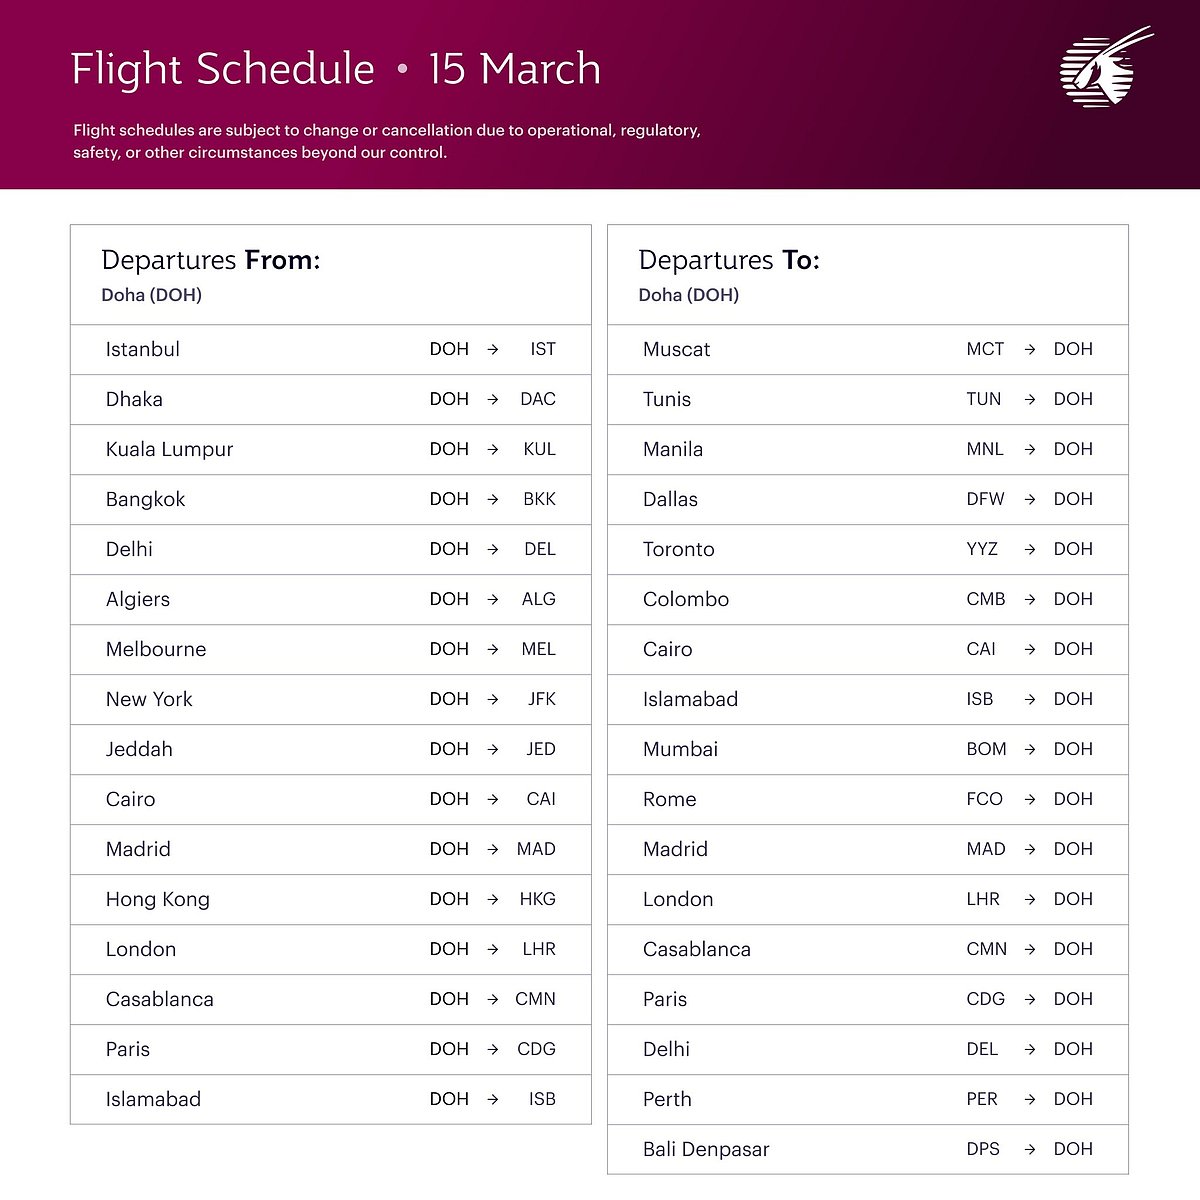Click the "Departures From:" heading

point(211,260)
